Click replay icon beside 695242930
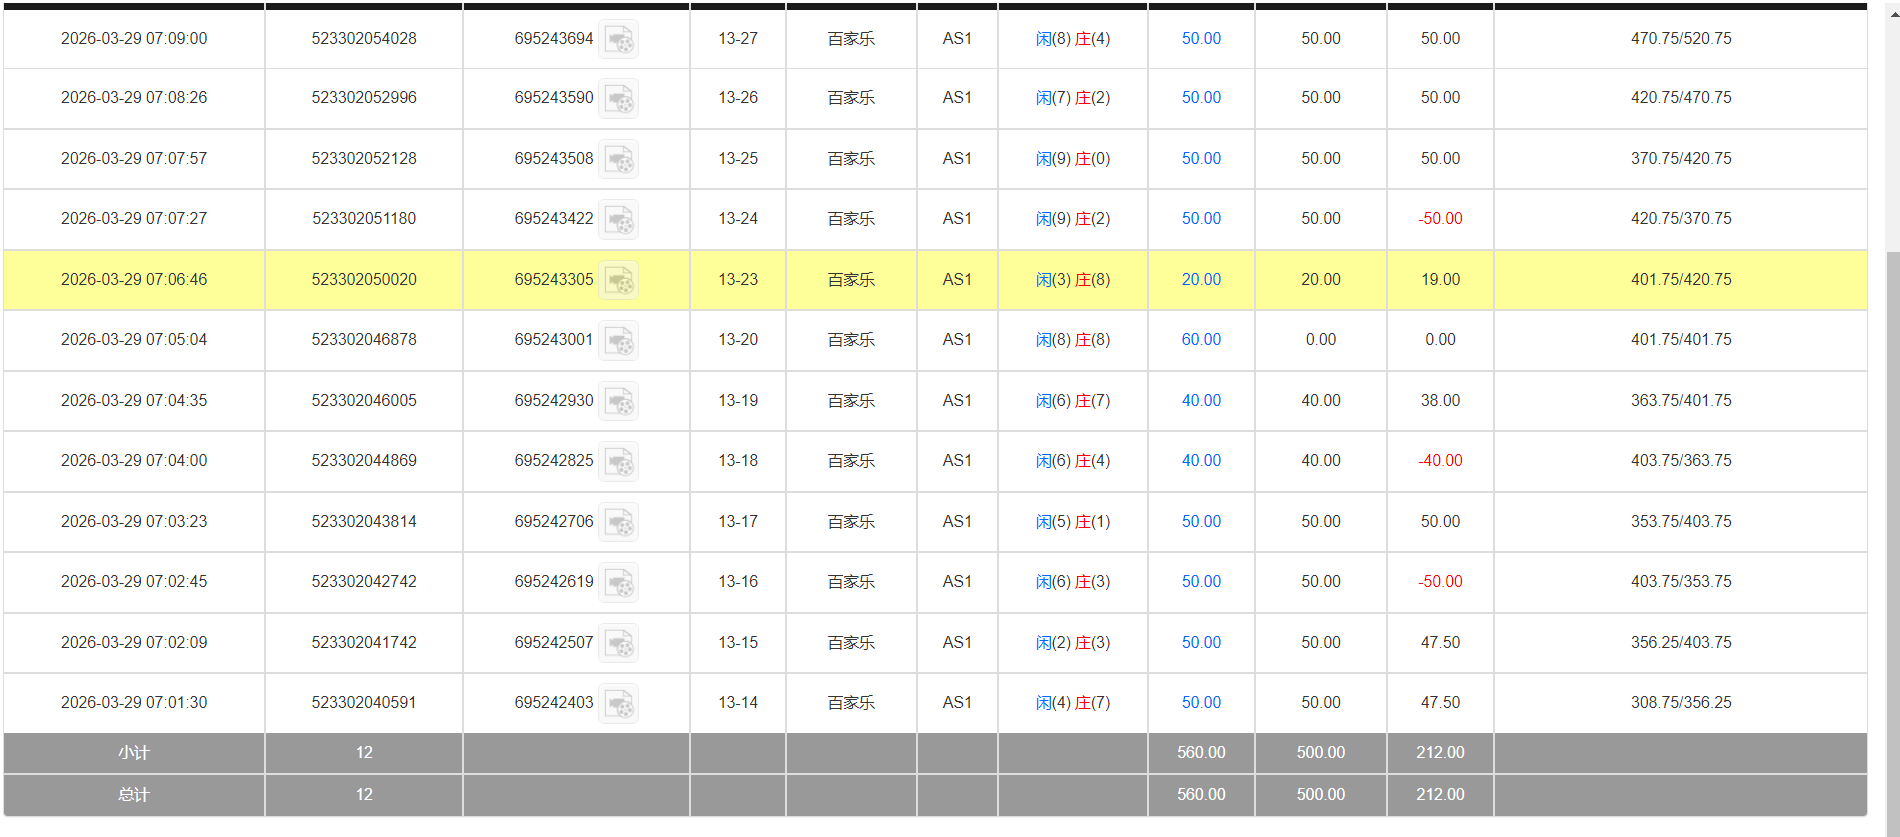This screenshot has height=837, width=1900. (618, 402)
